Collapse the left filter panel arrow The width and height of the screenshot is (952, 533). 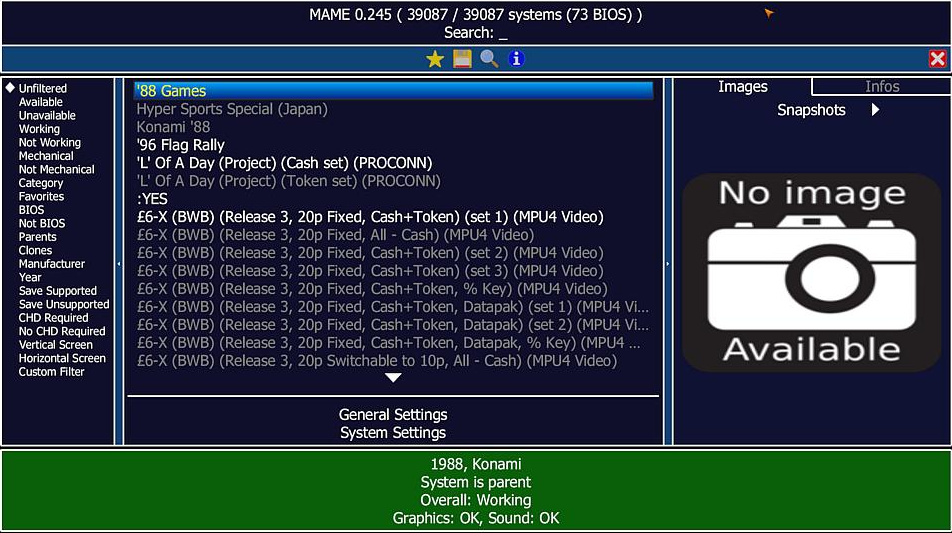point(119,263)
